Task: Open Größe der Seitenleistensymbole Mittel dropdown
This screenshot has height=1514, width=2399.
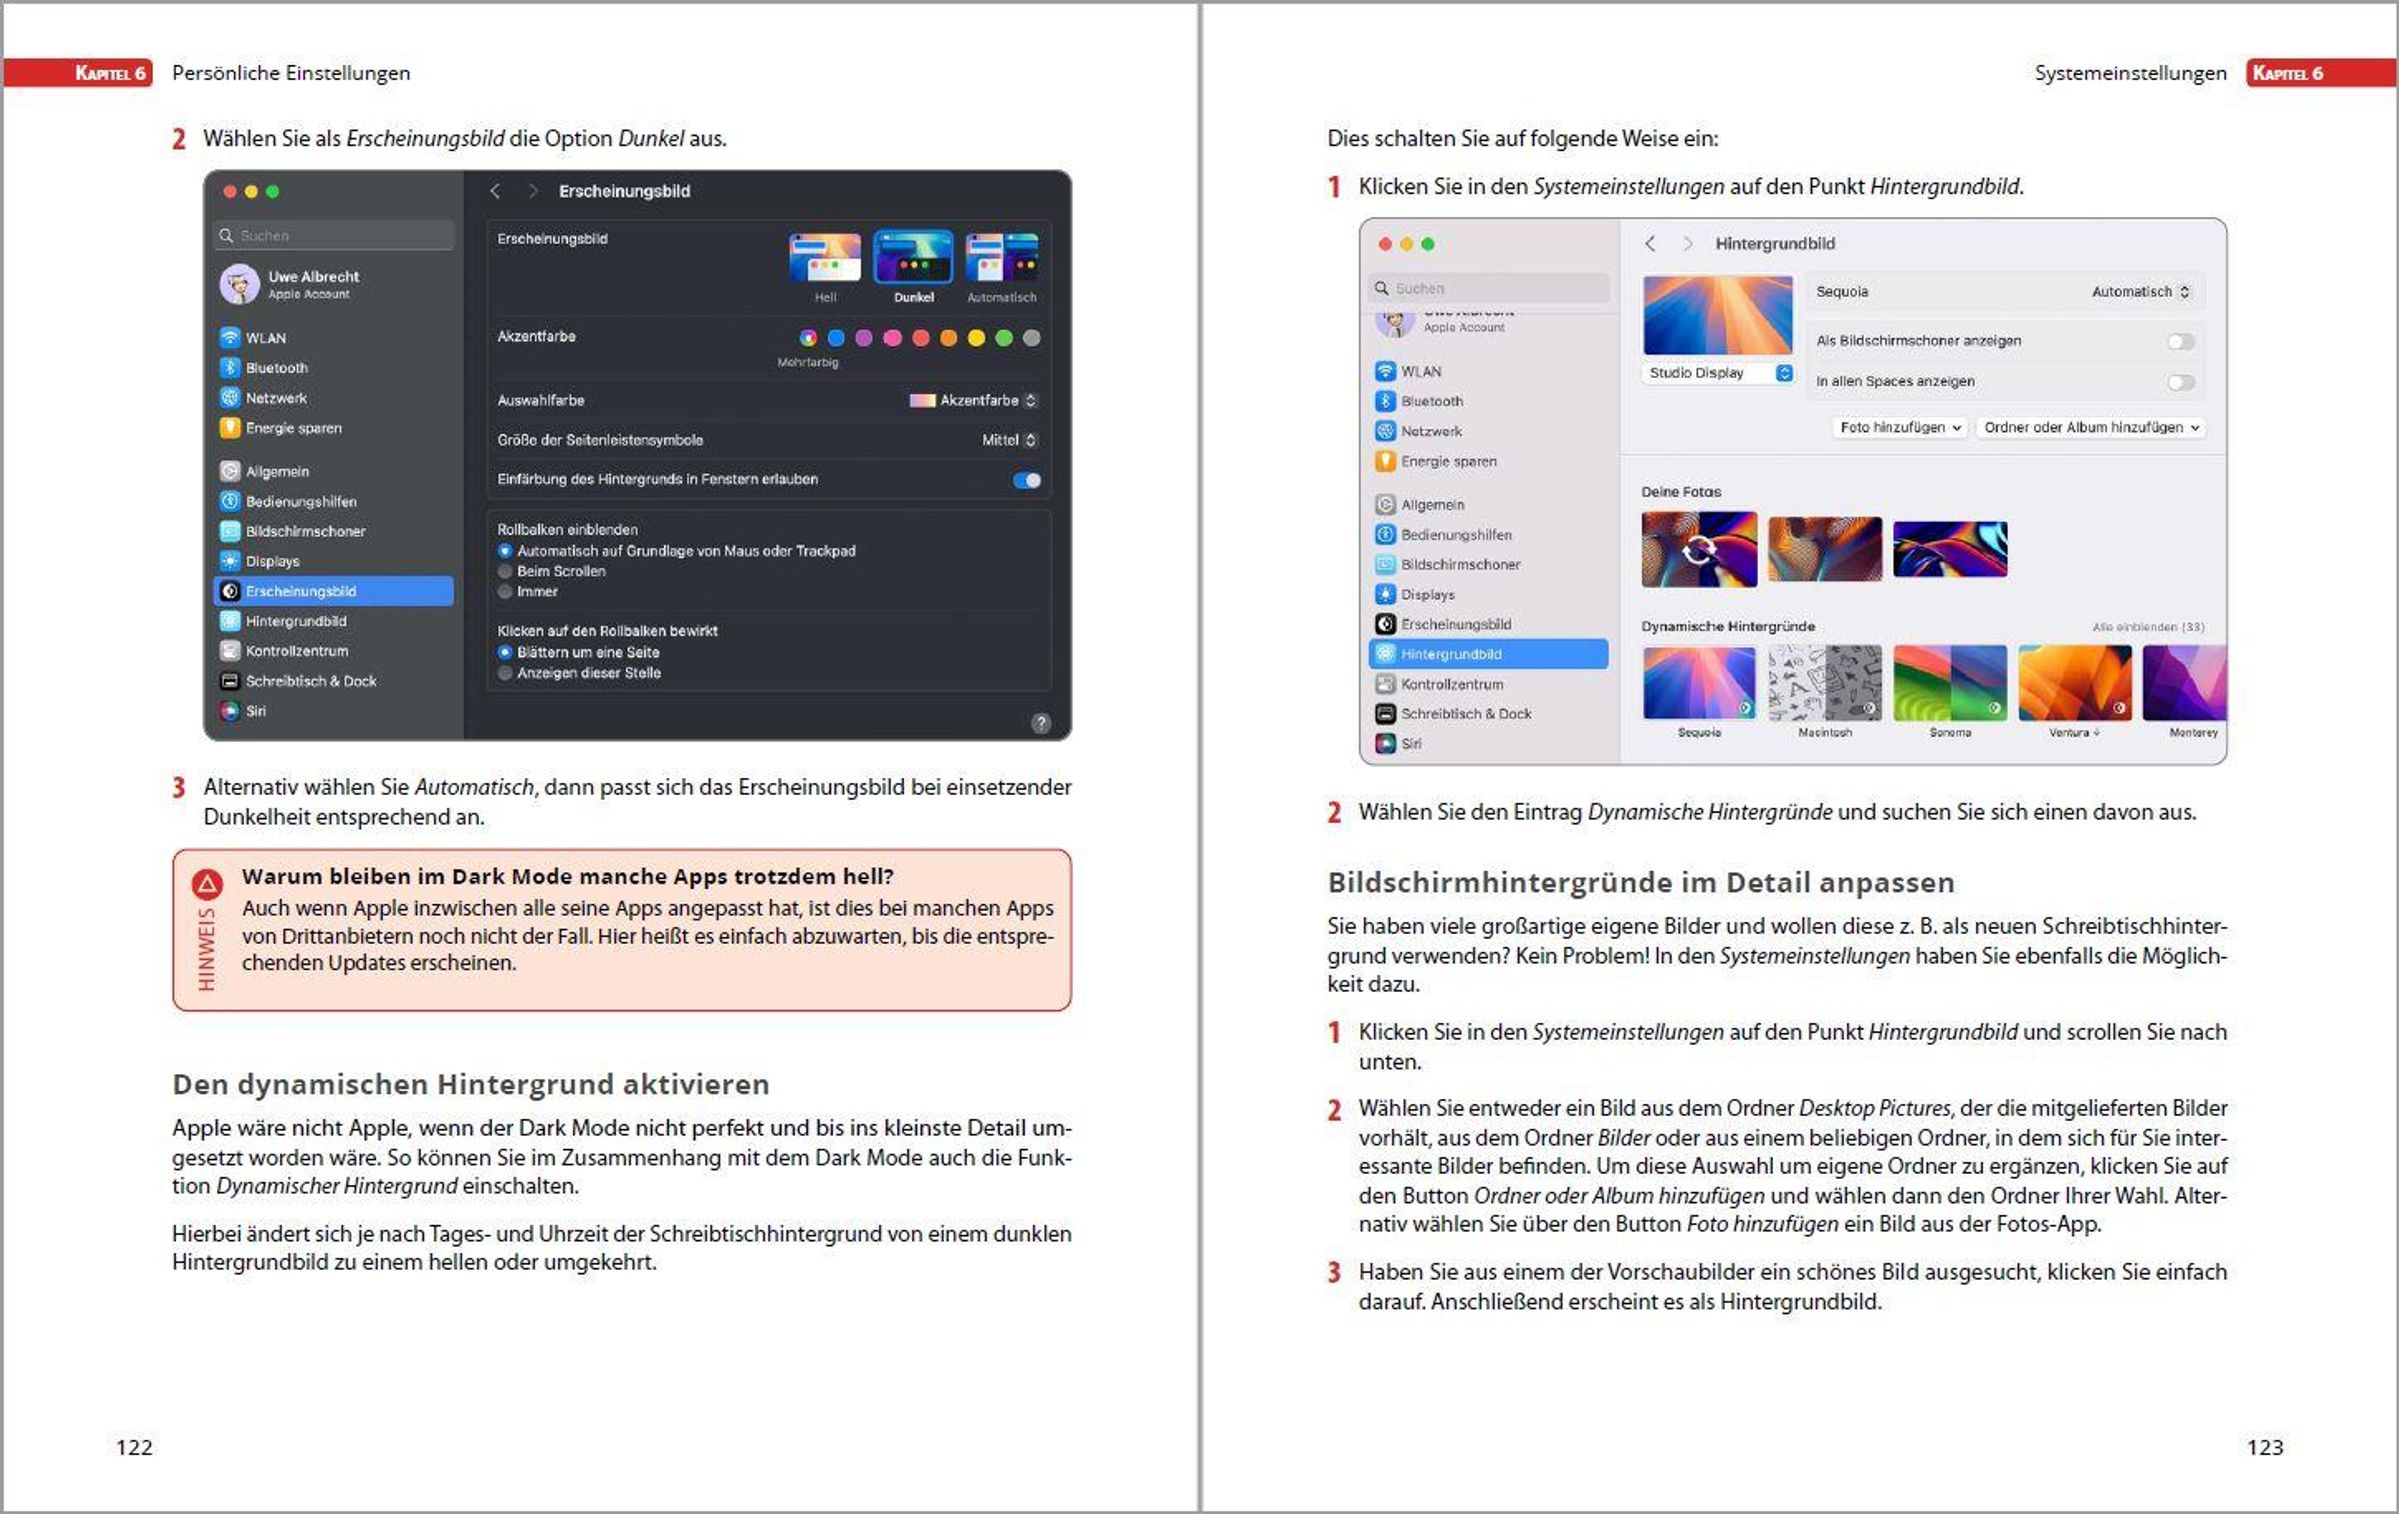Action: coord(1010,440)
